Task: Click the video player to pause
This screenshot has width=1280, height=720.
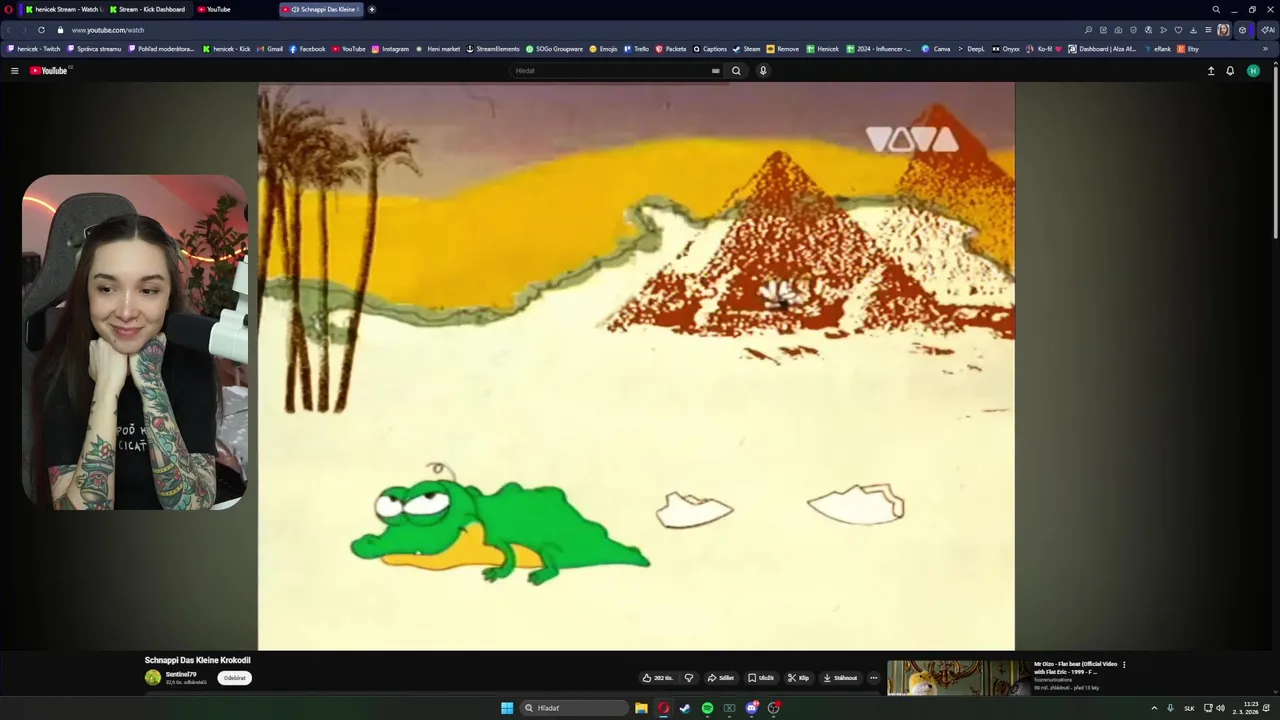Action: (636, 366)
